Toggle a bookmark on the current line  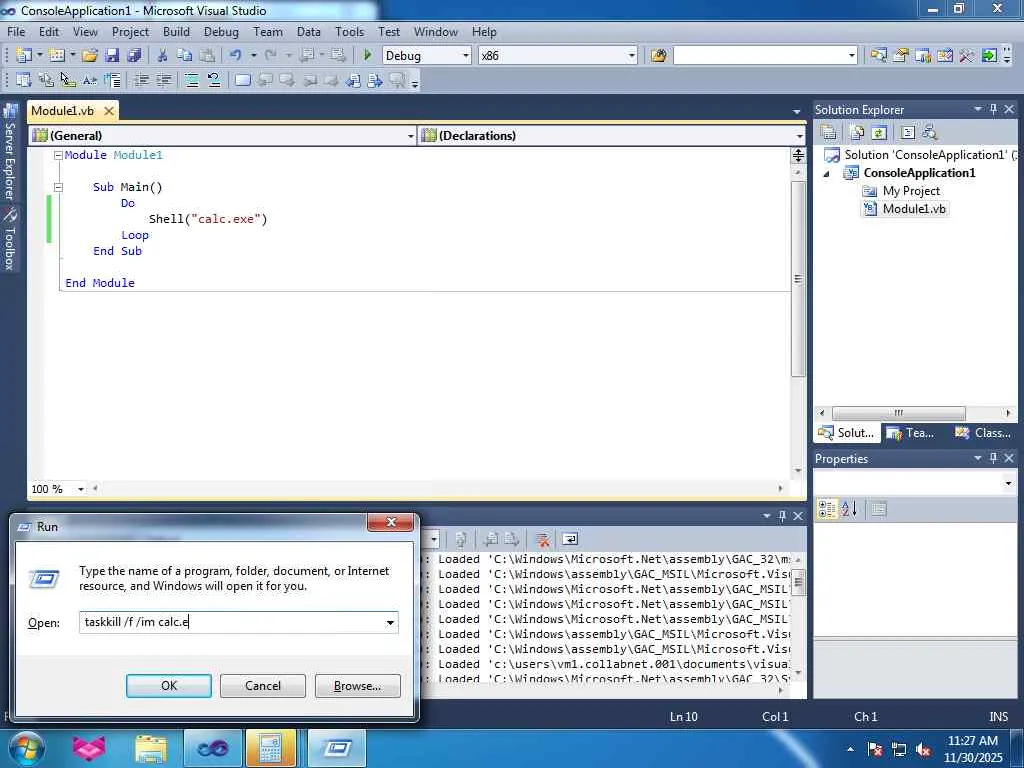coord(242,80)
